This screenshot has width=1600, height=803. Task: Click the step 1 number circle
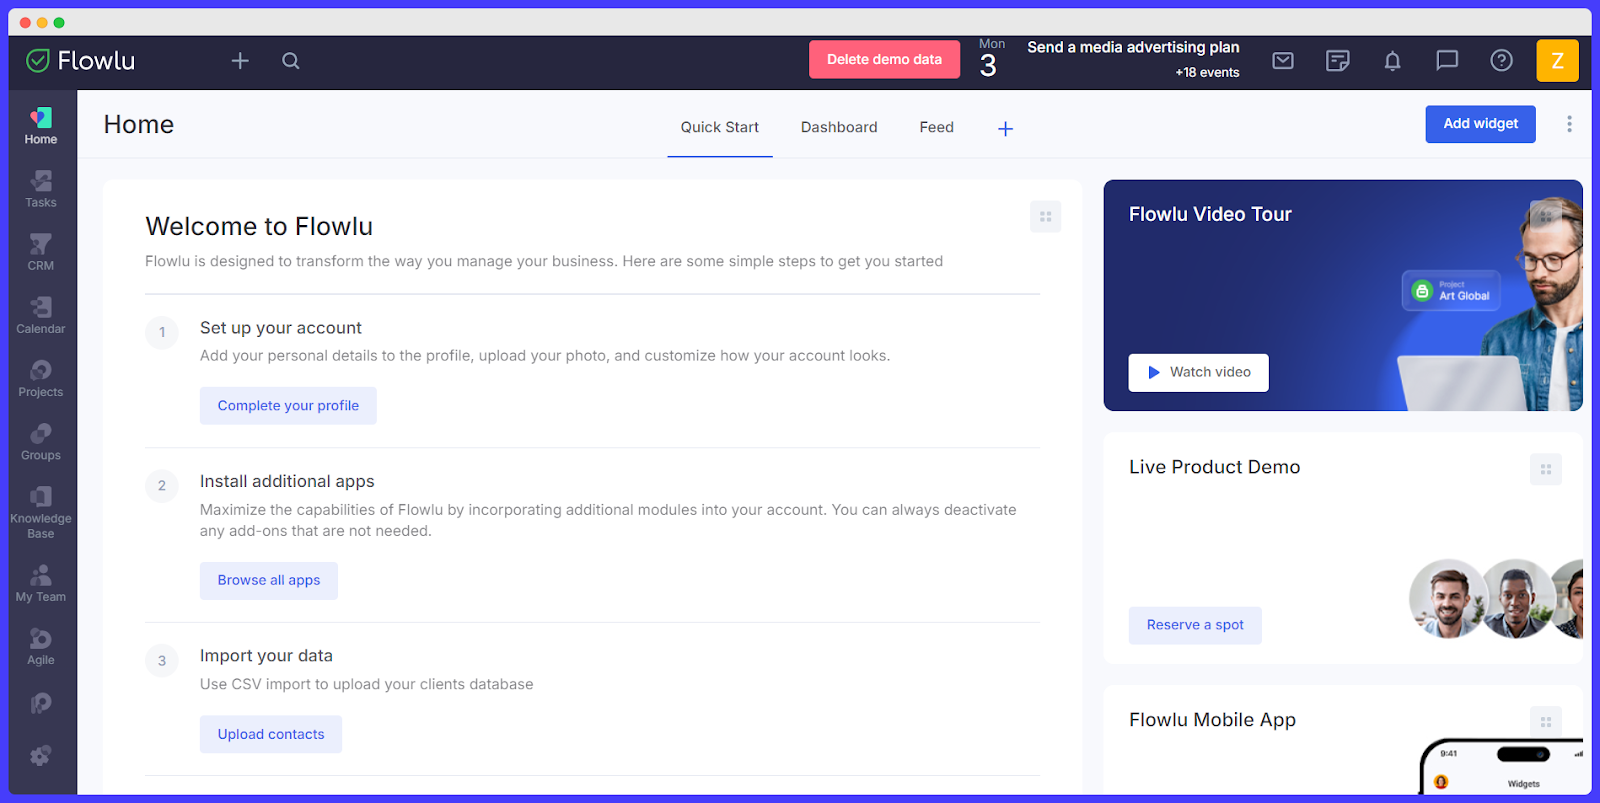[162, 332]
